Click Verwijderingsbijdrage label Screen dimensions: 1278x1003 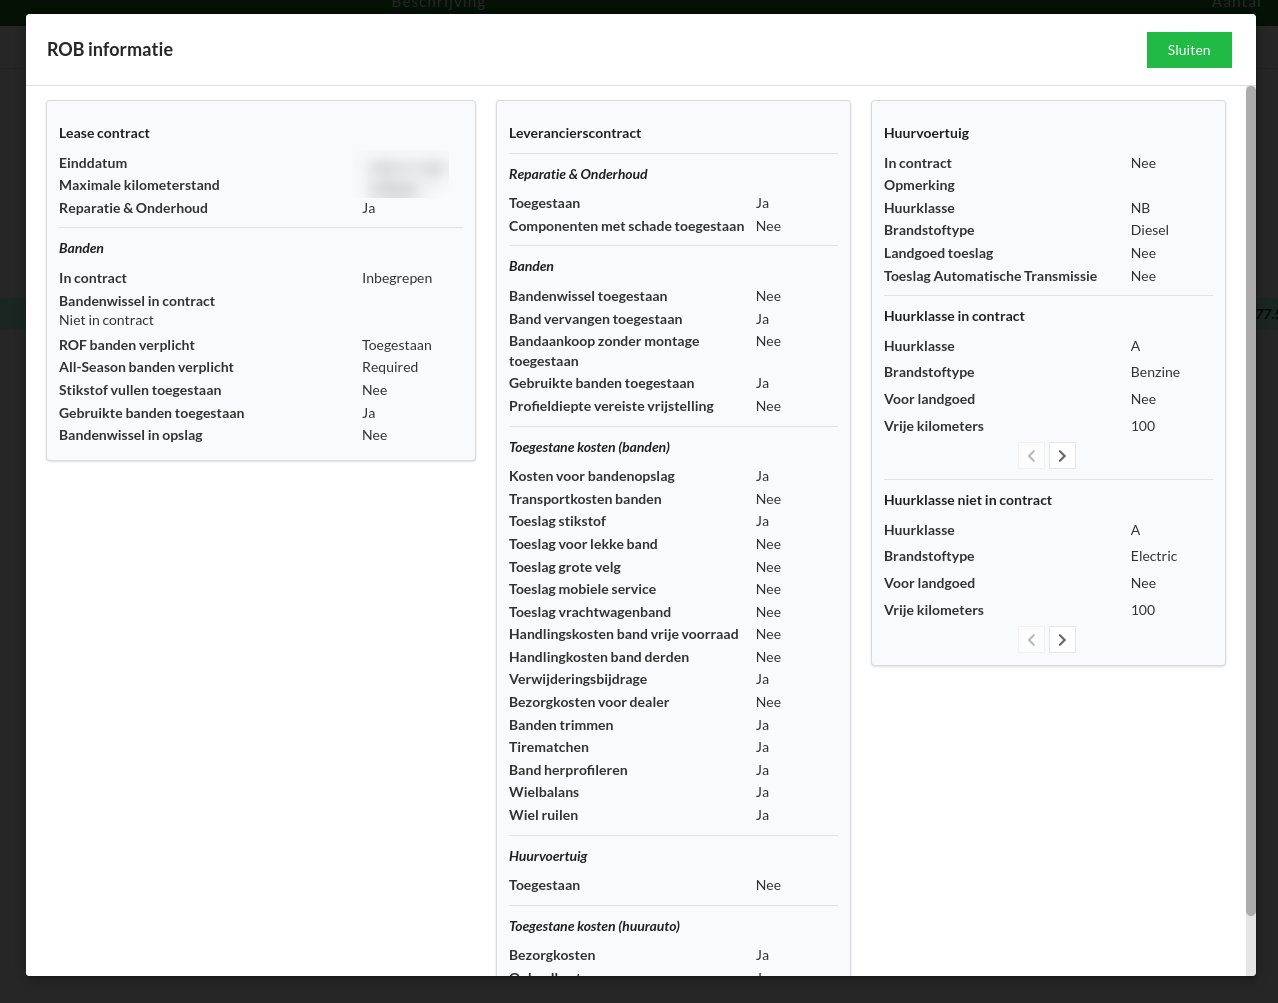coord(578,679)
